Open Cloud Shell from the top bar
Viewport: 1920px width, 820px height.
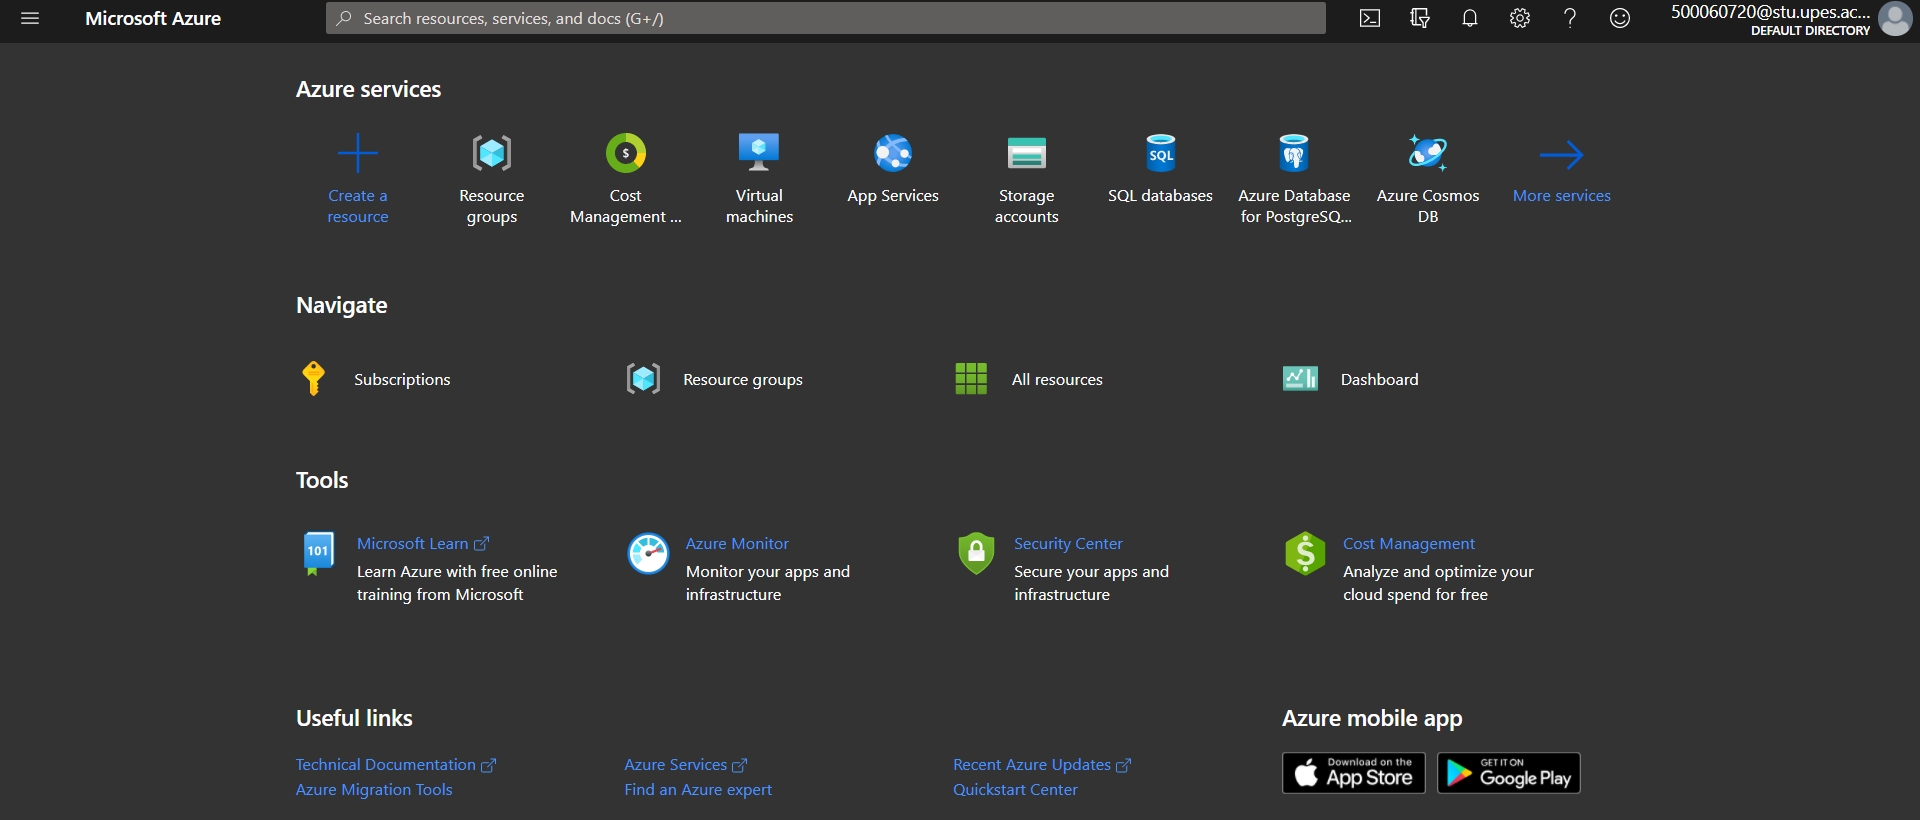[x=1370, y=18]
